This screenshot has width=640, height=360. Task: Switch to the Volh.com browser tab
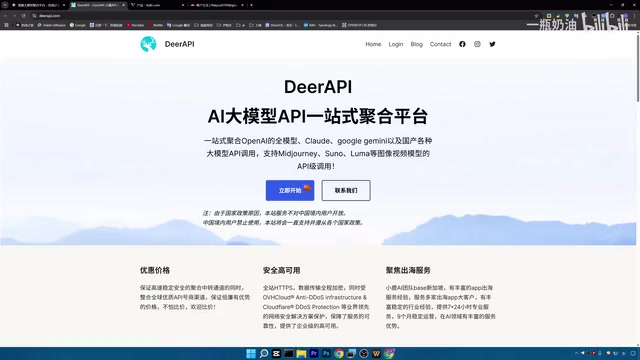click(157, 5)
